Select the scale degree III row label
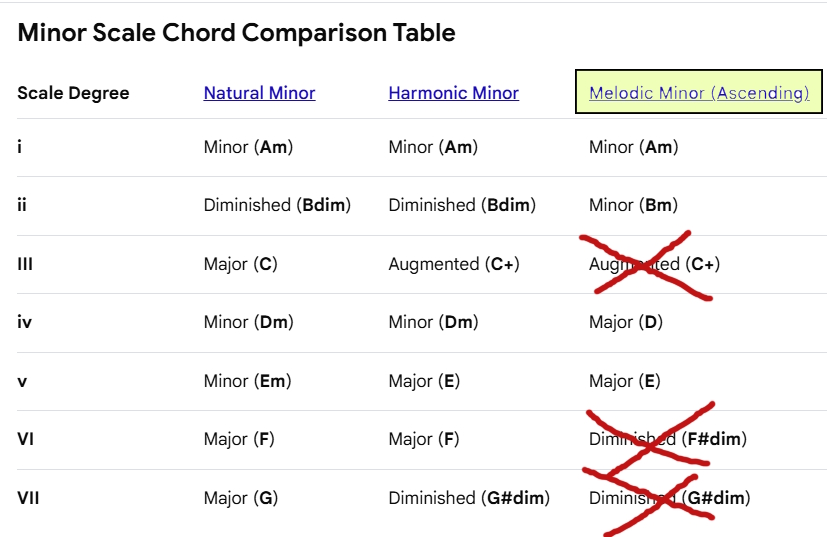 [26, 264]
